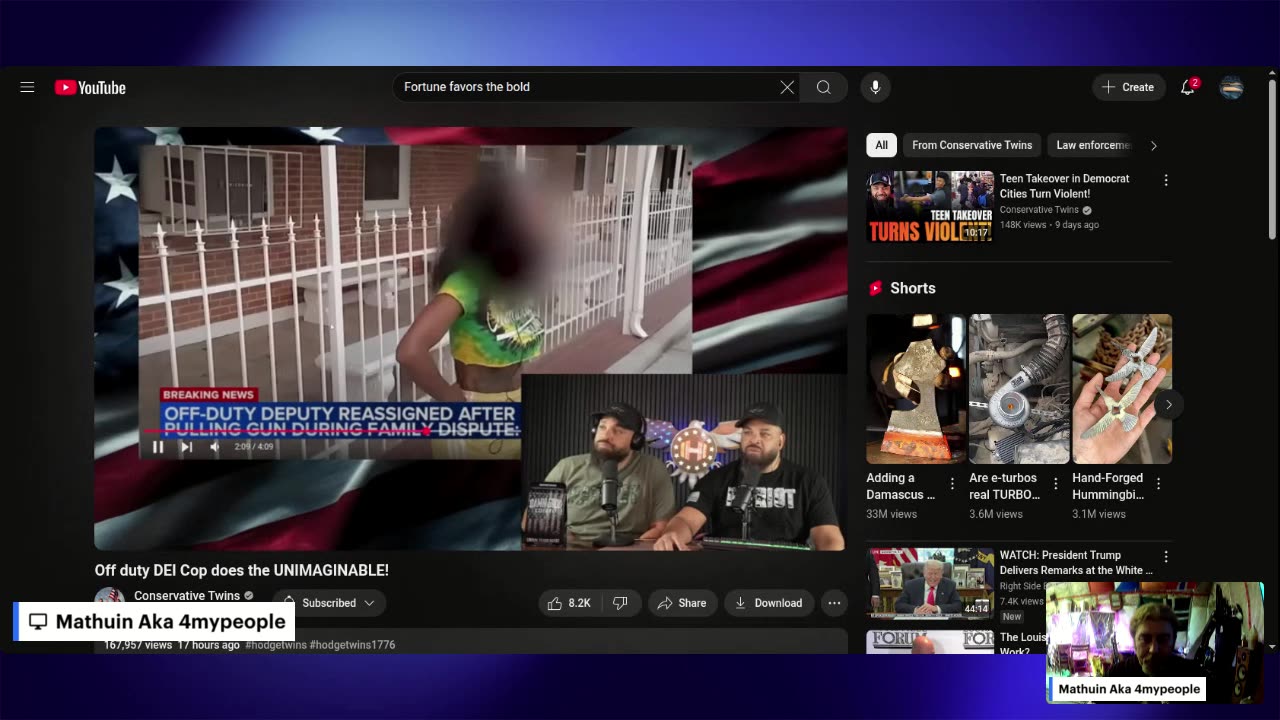1280x720 pixels.
Task: Open the notifications bell
Action: click(1188, 87)
